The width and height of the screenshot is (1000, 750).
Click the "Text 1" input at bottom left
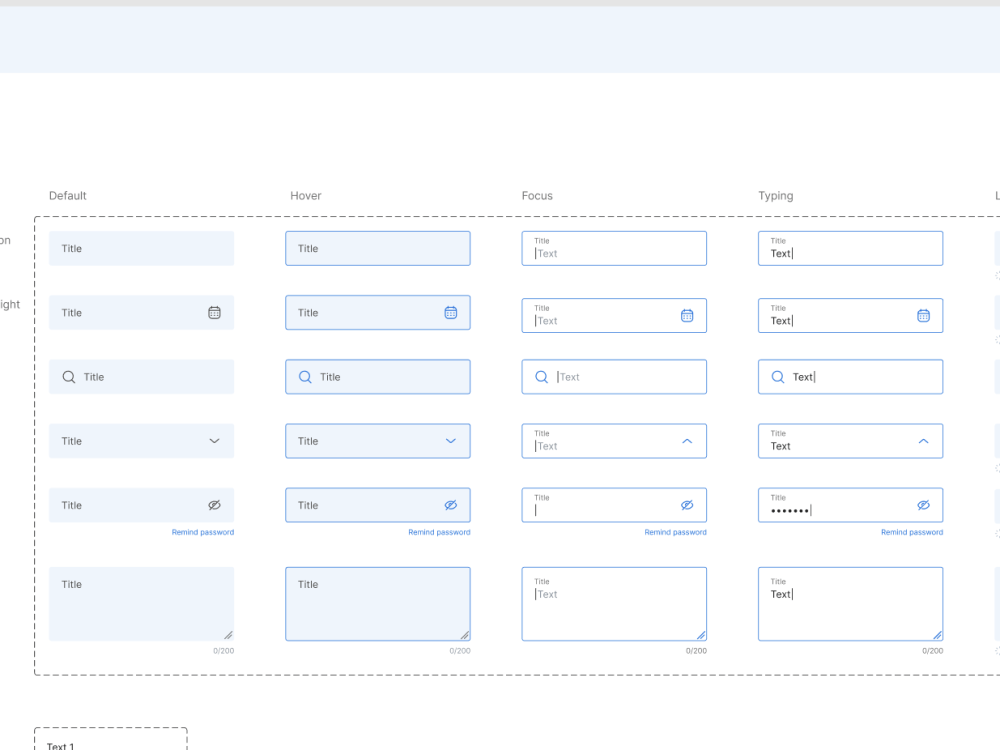110,743
